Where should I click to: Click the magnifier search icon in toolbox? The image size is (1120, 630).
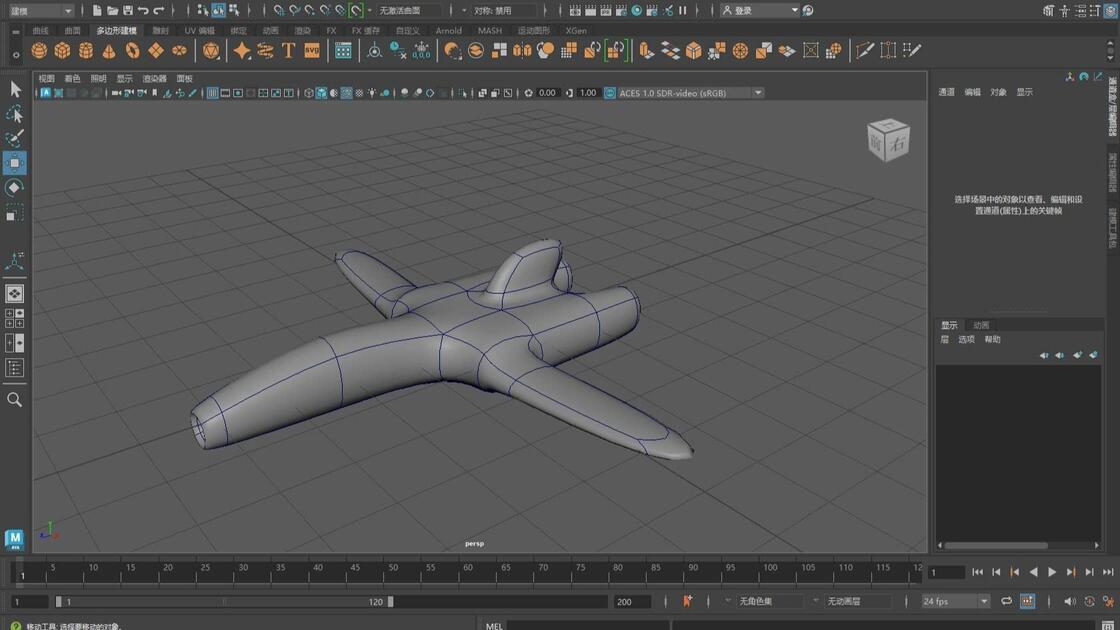(x=14, y=400)
